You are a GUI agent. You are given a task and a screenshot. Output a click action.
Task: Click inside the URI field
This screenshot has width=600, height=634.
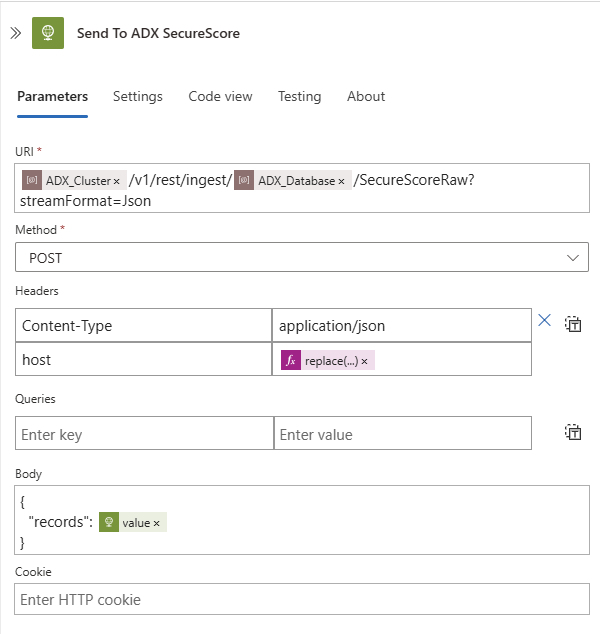pos(302,188)
